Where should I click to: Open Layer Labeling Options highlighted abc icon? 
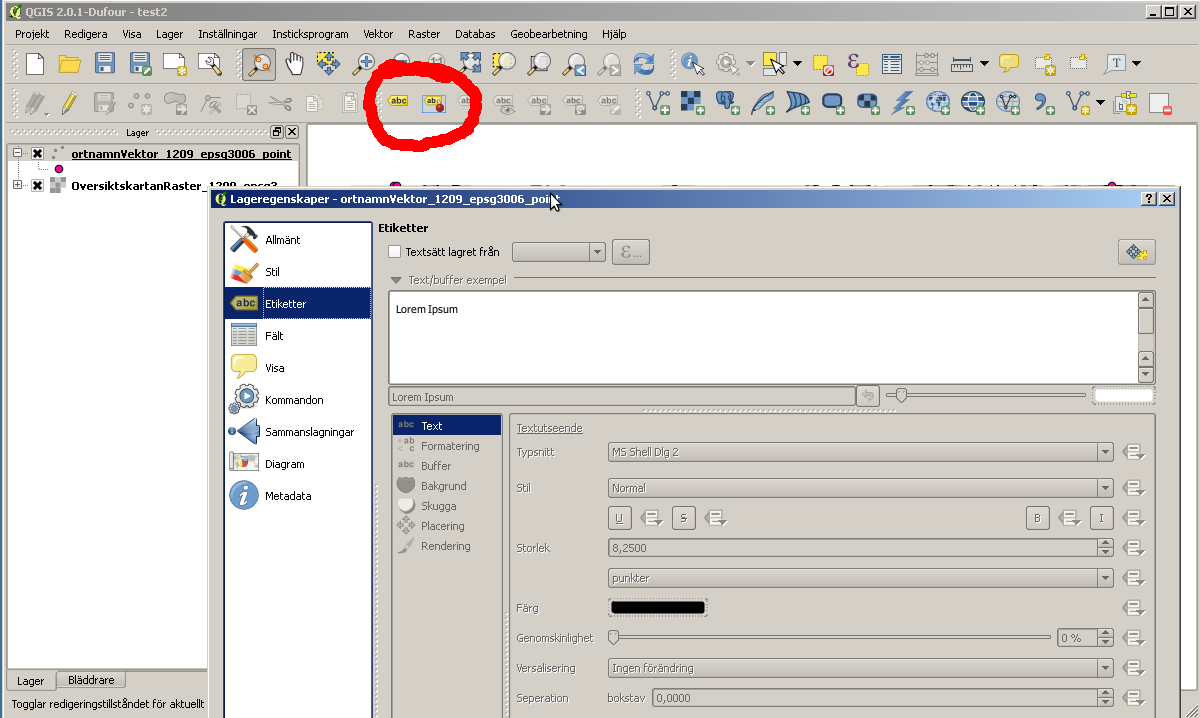point(433,102)
